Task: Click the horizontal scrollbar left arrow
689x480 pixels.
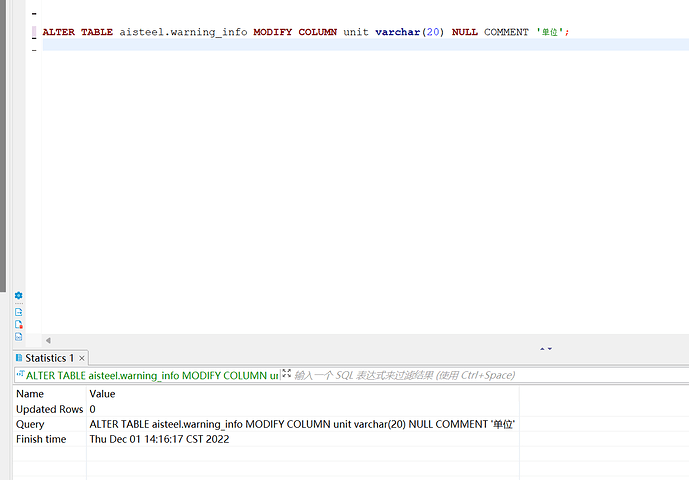Action: tap(48, 340)
